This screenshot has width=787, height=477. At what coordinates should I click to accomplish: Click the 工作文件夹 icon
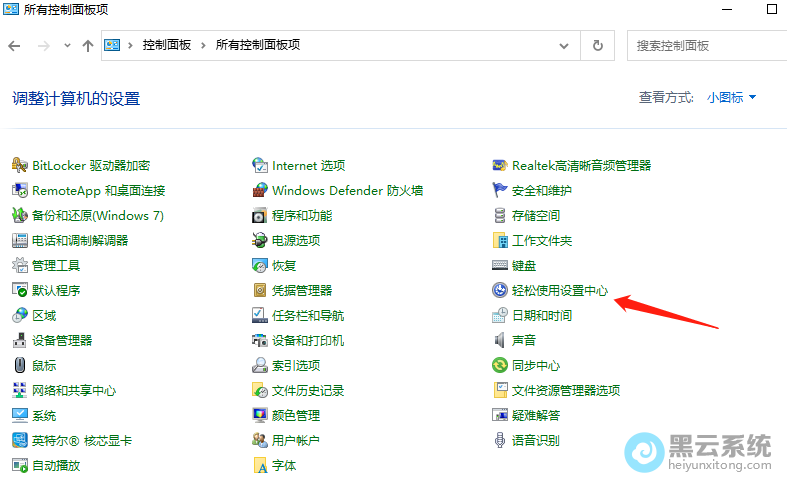pos(499,241)
